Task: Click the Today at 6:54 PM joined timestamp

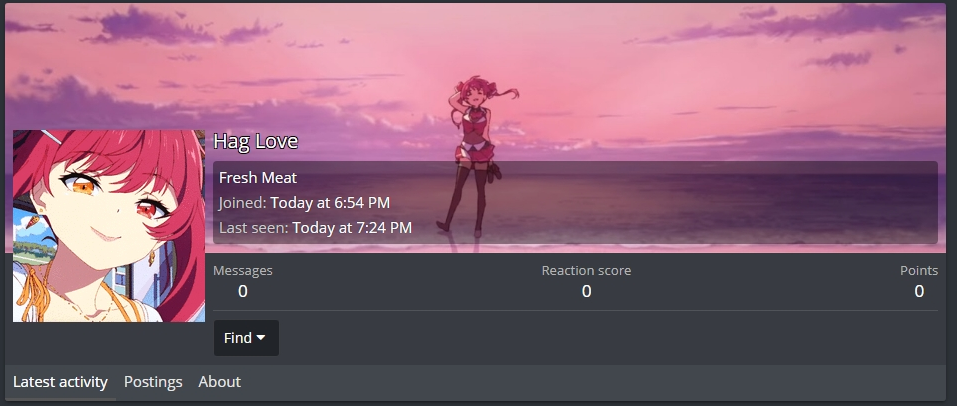Action: coord(330,203)
